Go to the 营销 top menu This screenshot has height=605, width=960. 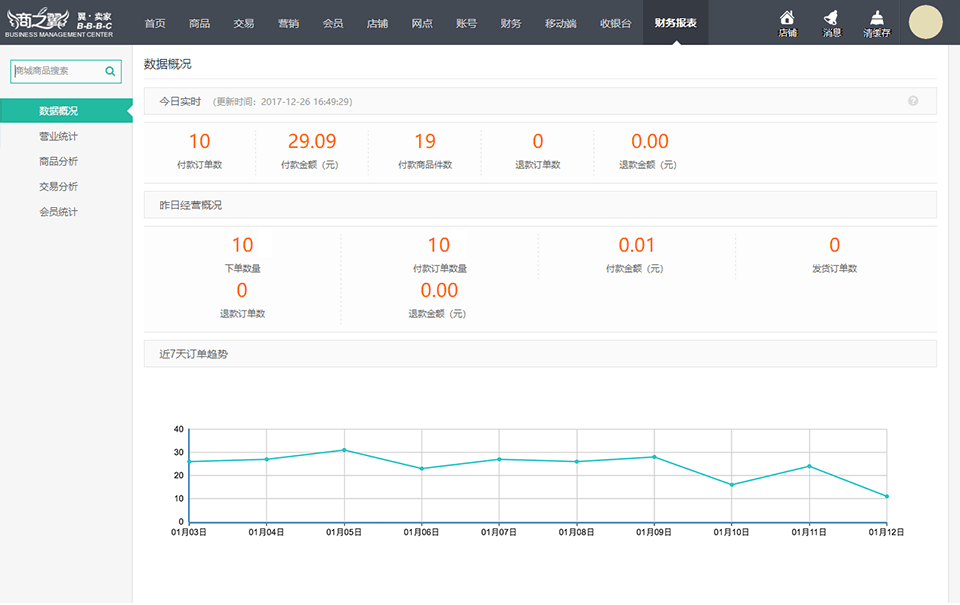[x=288, y=23]
